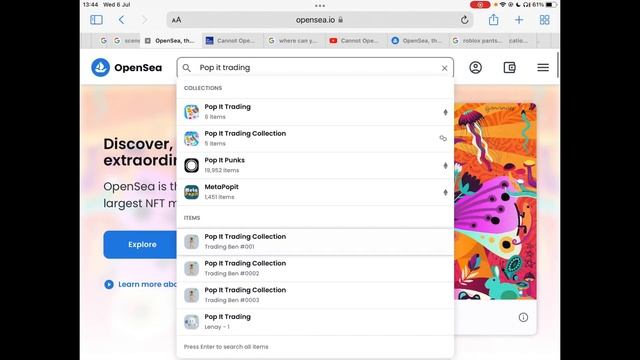This screenshot has width=640, height=360.
Task: Click the Learn more play icon
Action: (109, 284)
